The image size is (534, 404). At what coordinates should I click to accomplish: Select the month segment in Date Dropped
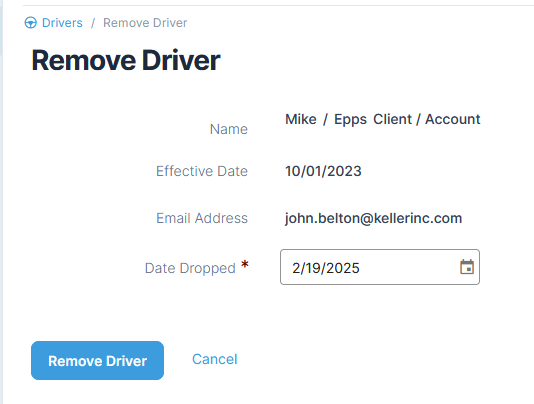tap(295, 268)
